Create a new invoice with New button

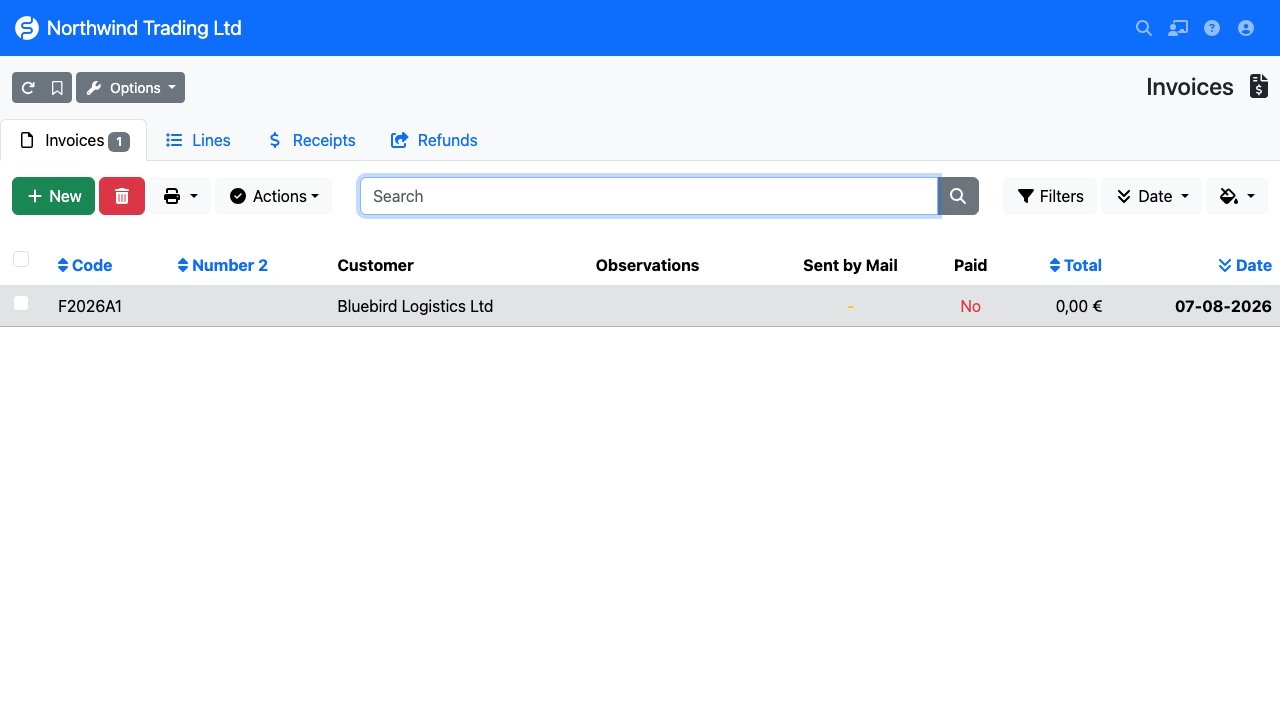[x=54, y=196]
